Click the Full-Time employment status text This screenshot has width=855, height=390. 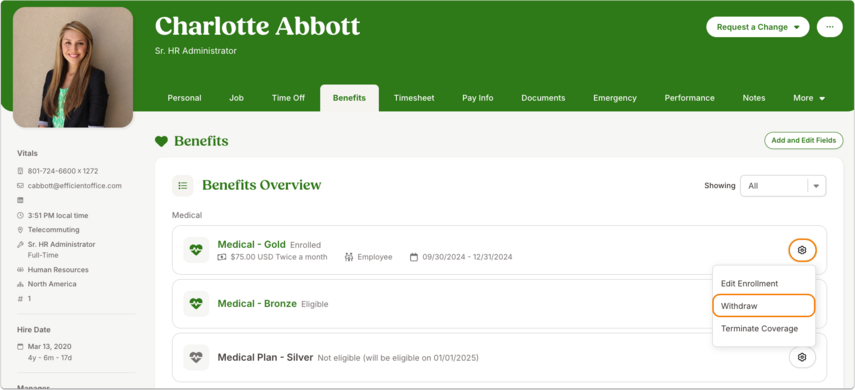(x=43, y=255)
